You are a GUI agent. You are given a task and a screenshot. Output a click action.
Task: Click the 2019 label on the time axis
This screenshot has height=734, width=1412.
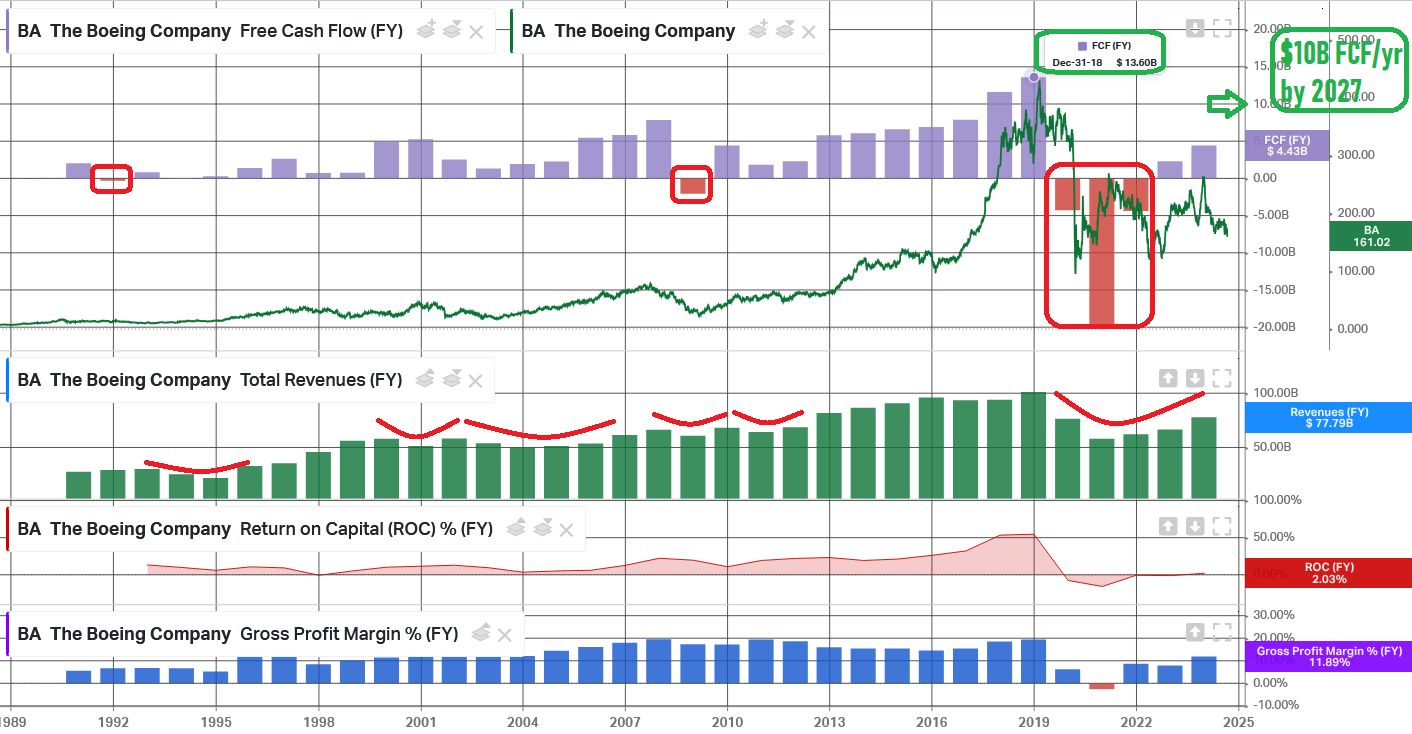[x=1034, y=720]
